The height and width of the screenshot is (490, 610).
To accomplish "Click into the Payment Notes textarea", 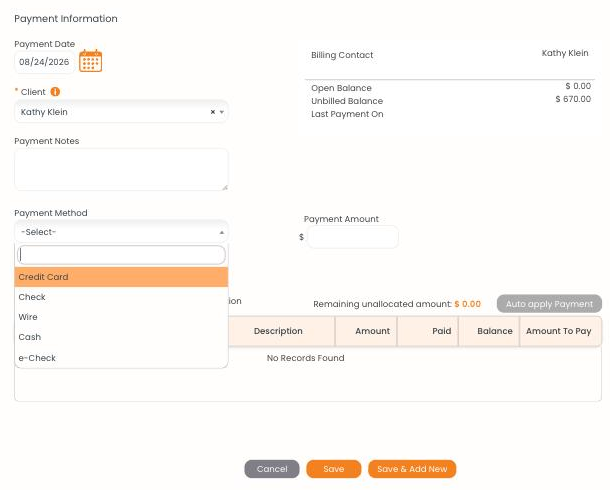I will click(121, 169).
